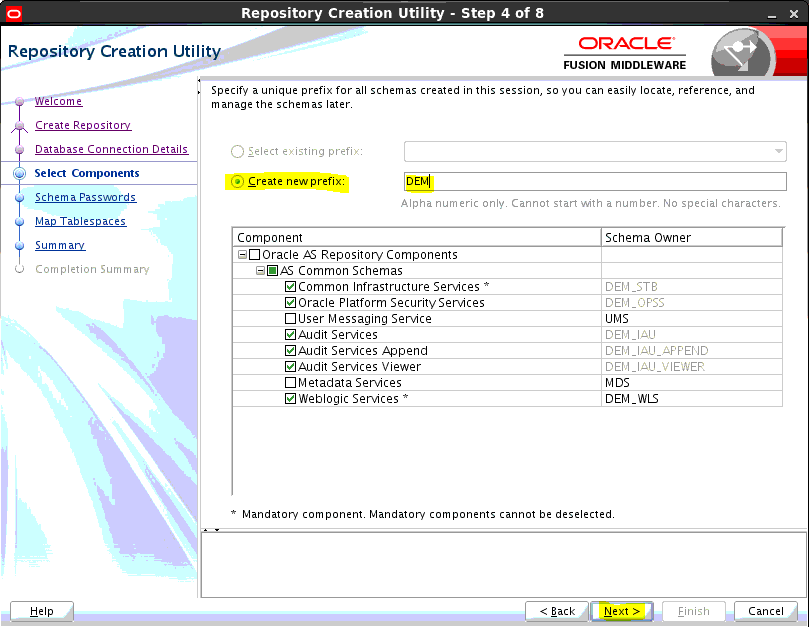Uncheck Oracle Platform Security Services
Viewport: 809px width, 627px height.
click(x=290, y=302)
